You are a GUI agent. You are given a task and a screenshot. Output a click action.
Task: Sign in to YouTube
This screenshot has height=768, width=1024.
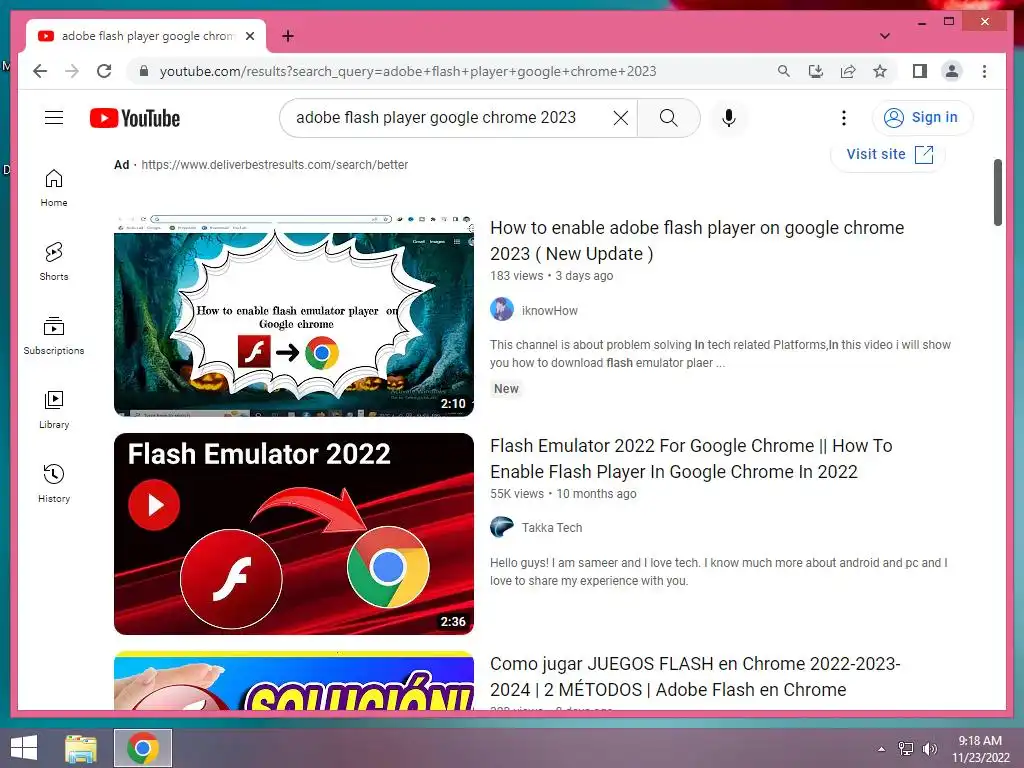pyautogui.click(x=922, y=118)
